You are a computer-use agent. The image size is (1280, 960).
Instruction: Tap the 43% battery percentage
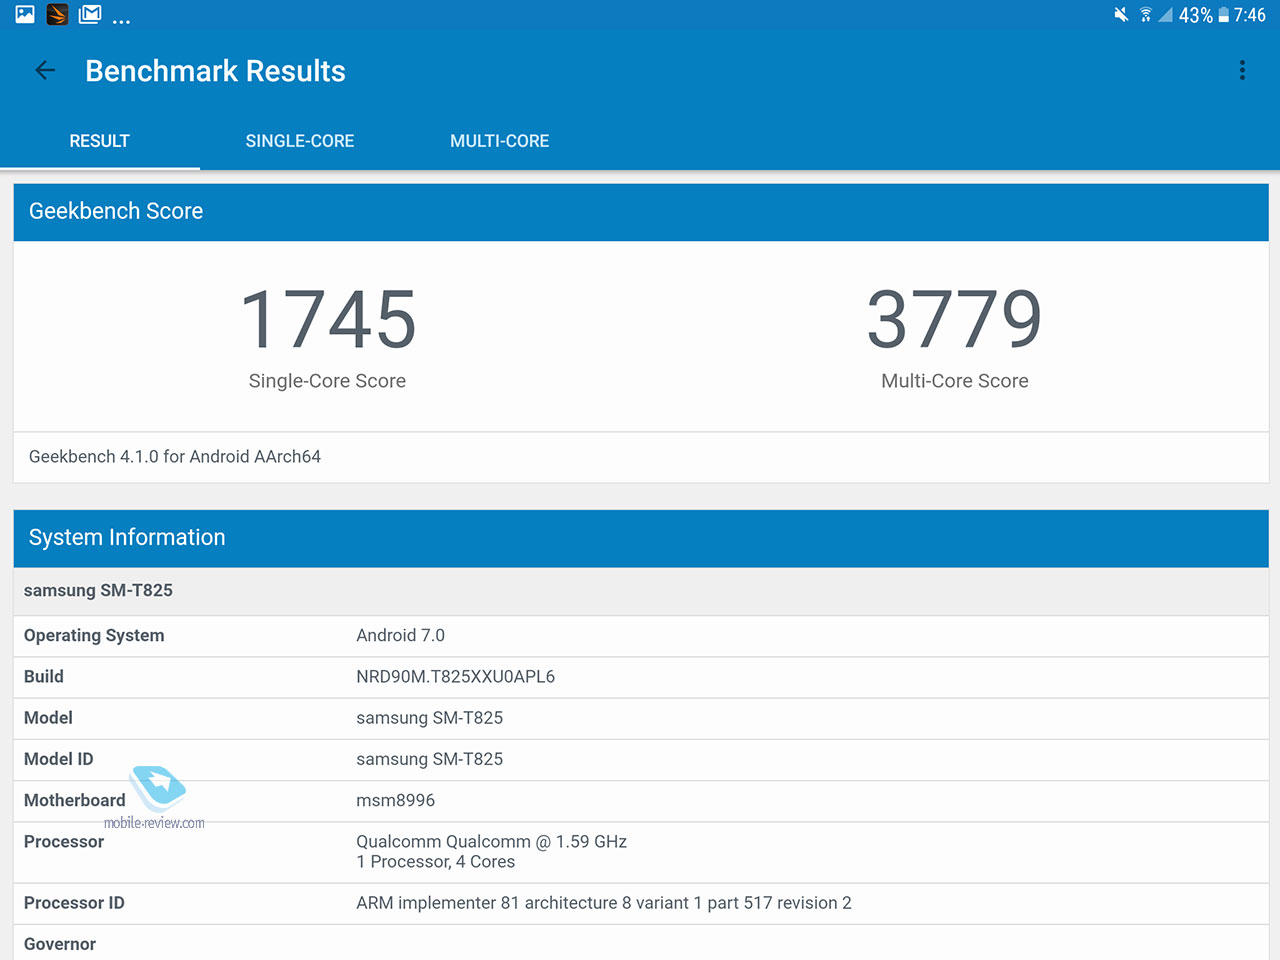coord(1196,15)
